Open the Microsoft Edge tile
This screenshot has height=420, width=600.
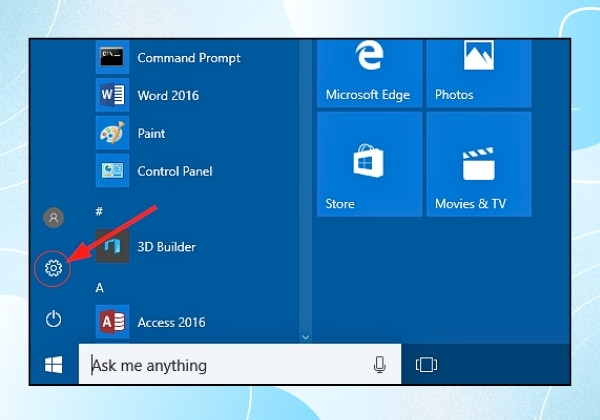click(x=369, y=73)
